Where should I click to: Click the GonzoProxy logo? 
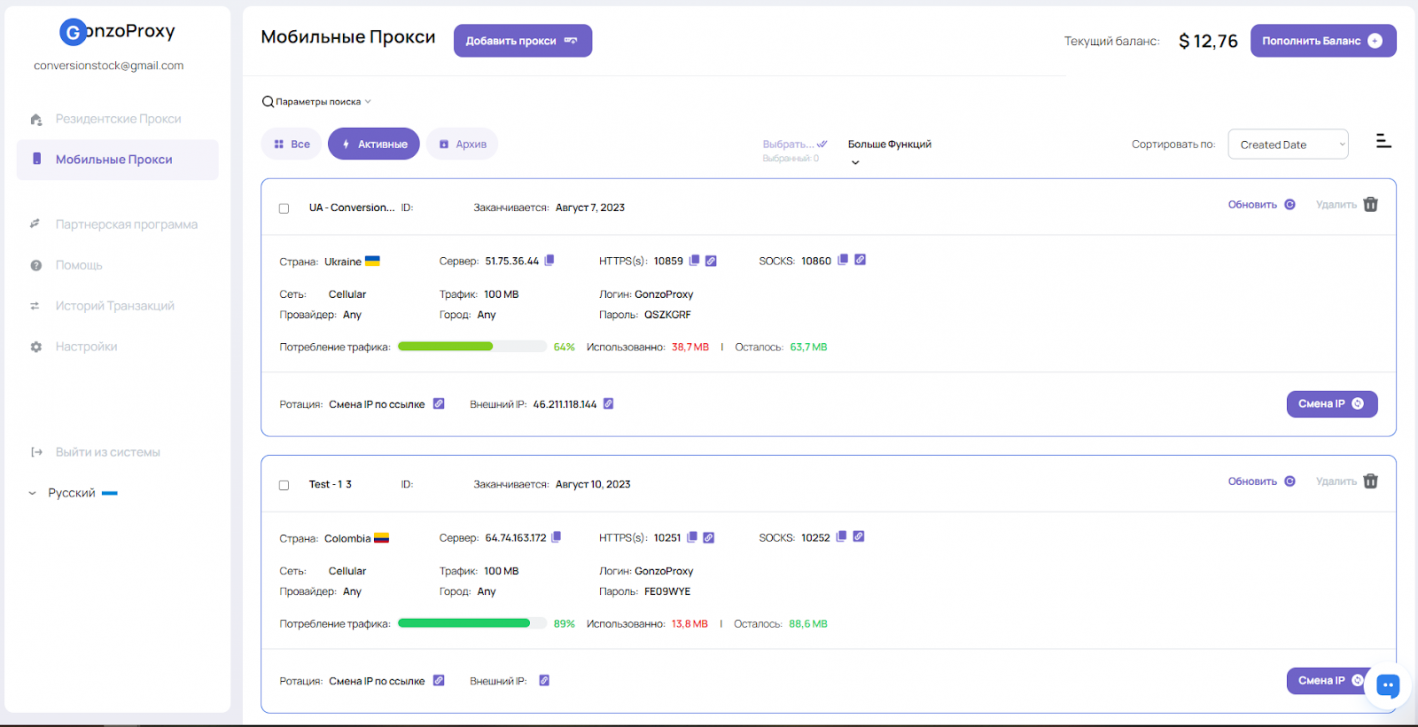pos(117,32)
